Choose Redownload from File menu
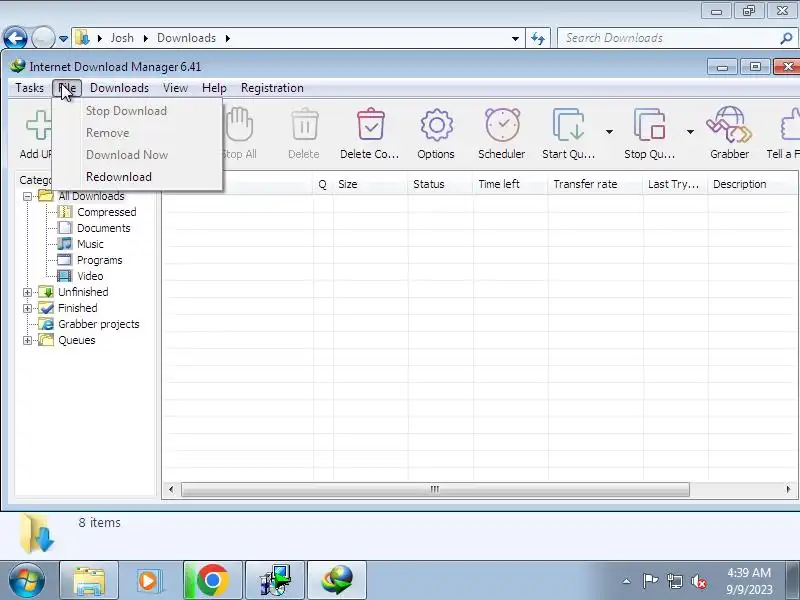This screenshot has width=800, height=600. click(x=138, y=177)
